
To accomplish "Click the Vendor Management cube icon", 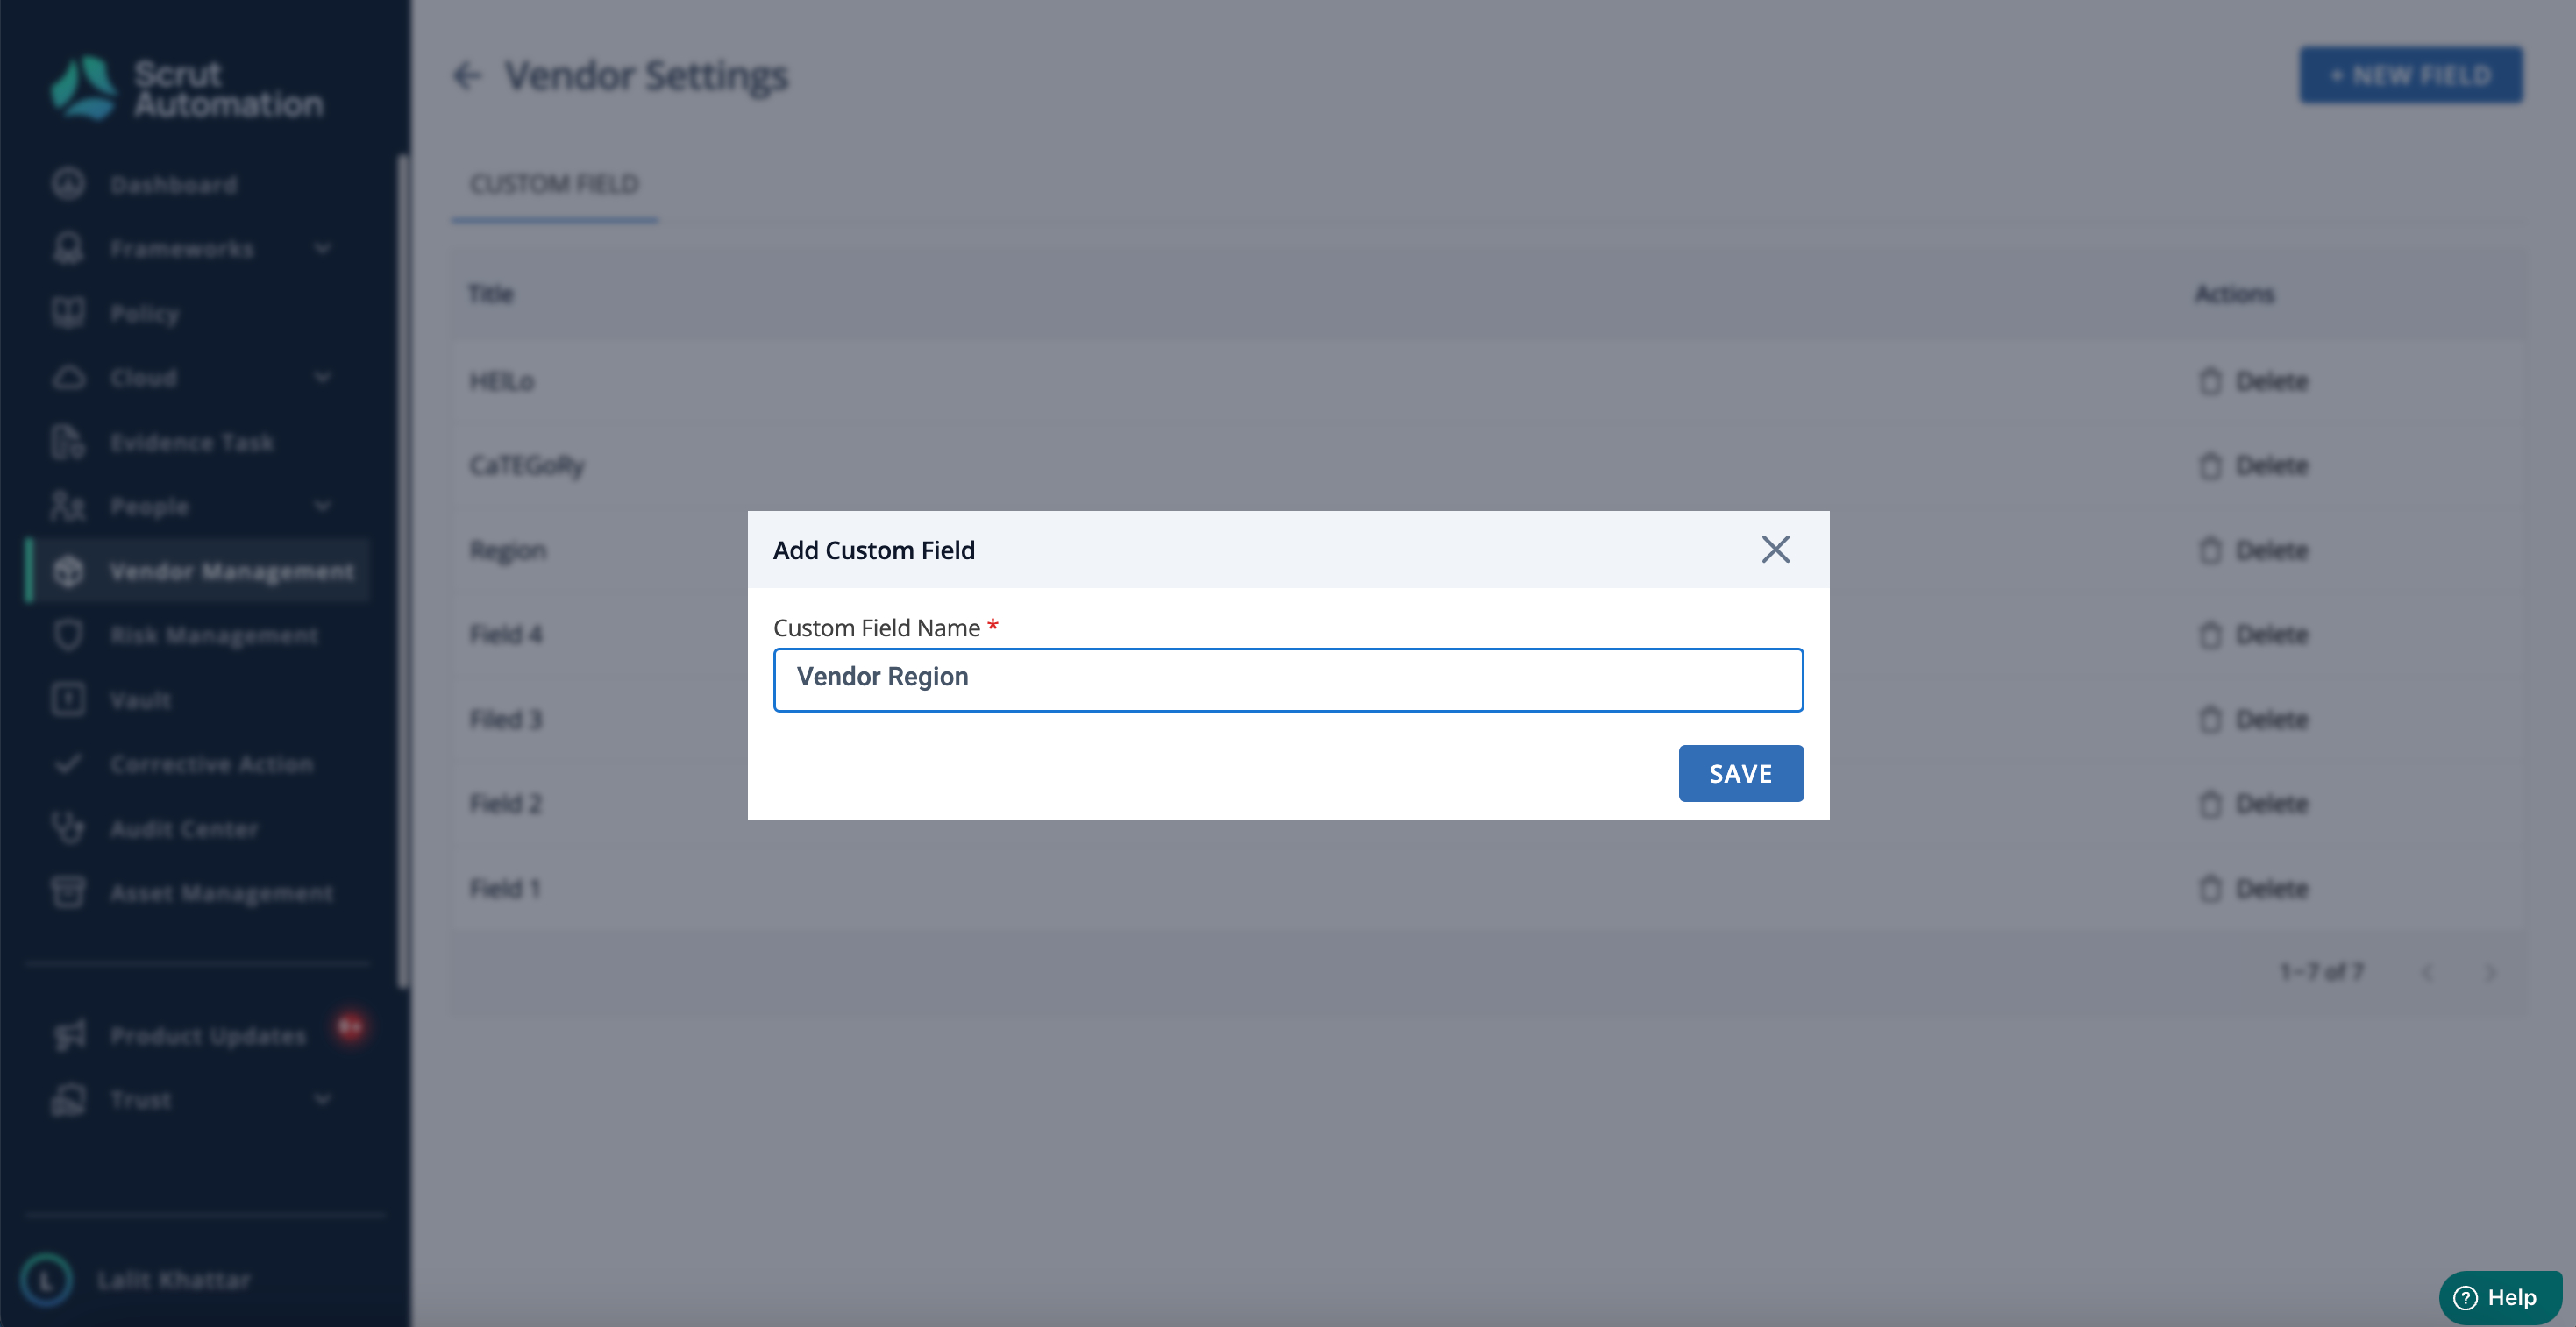I will point(68,571).
